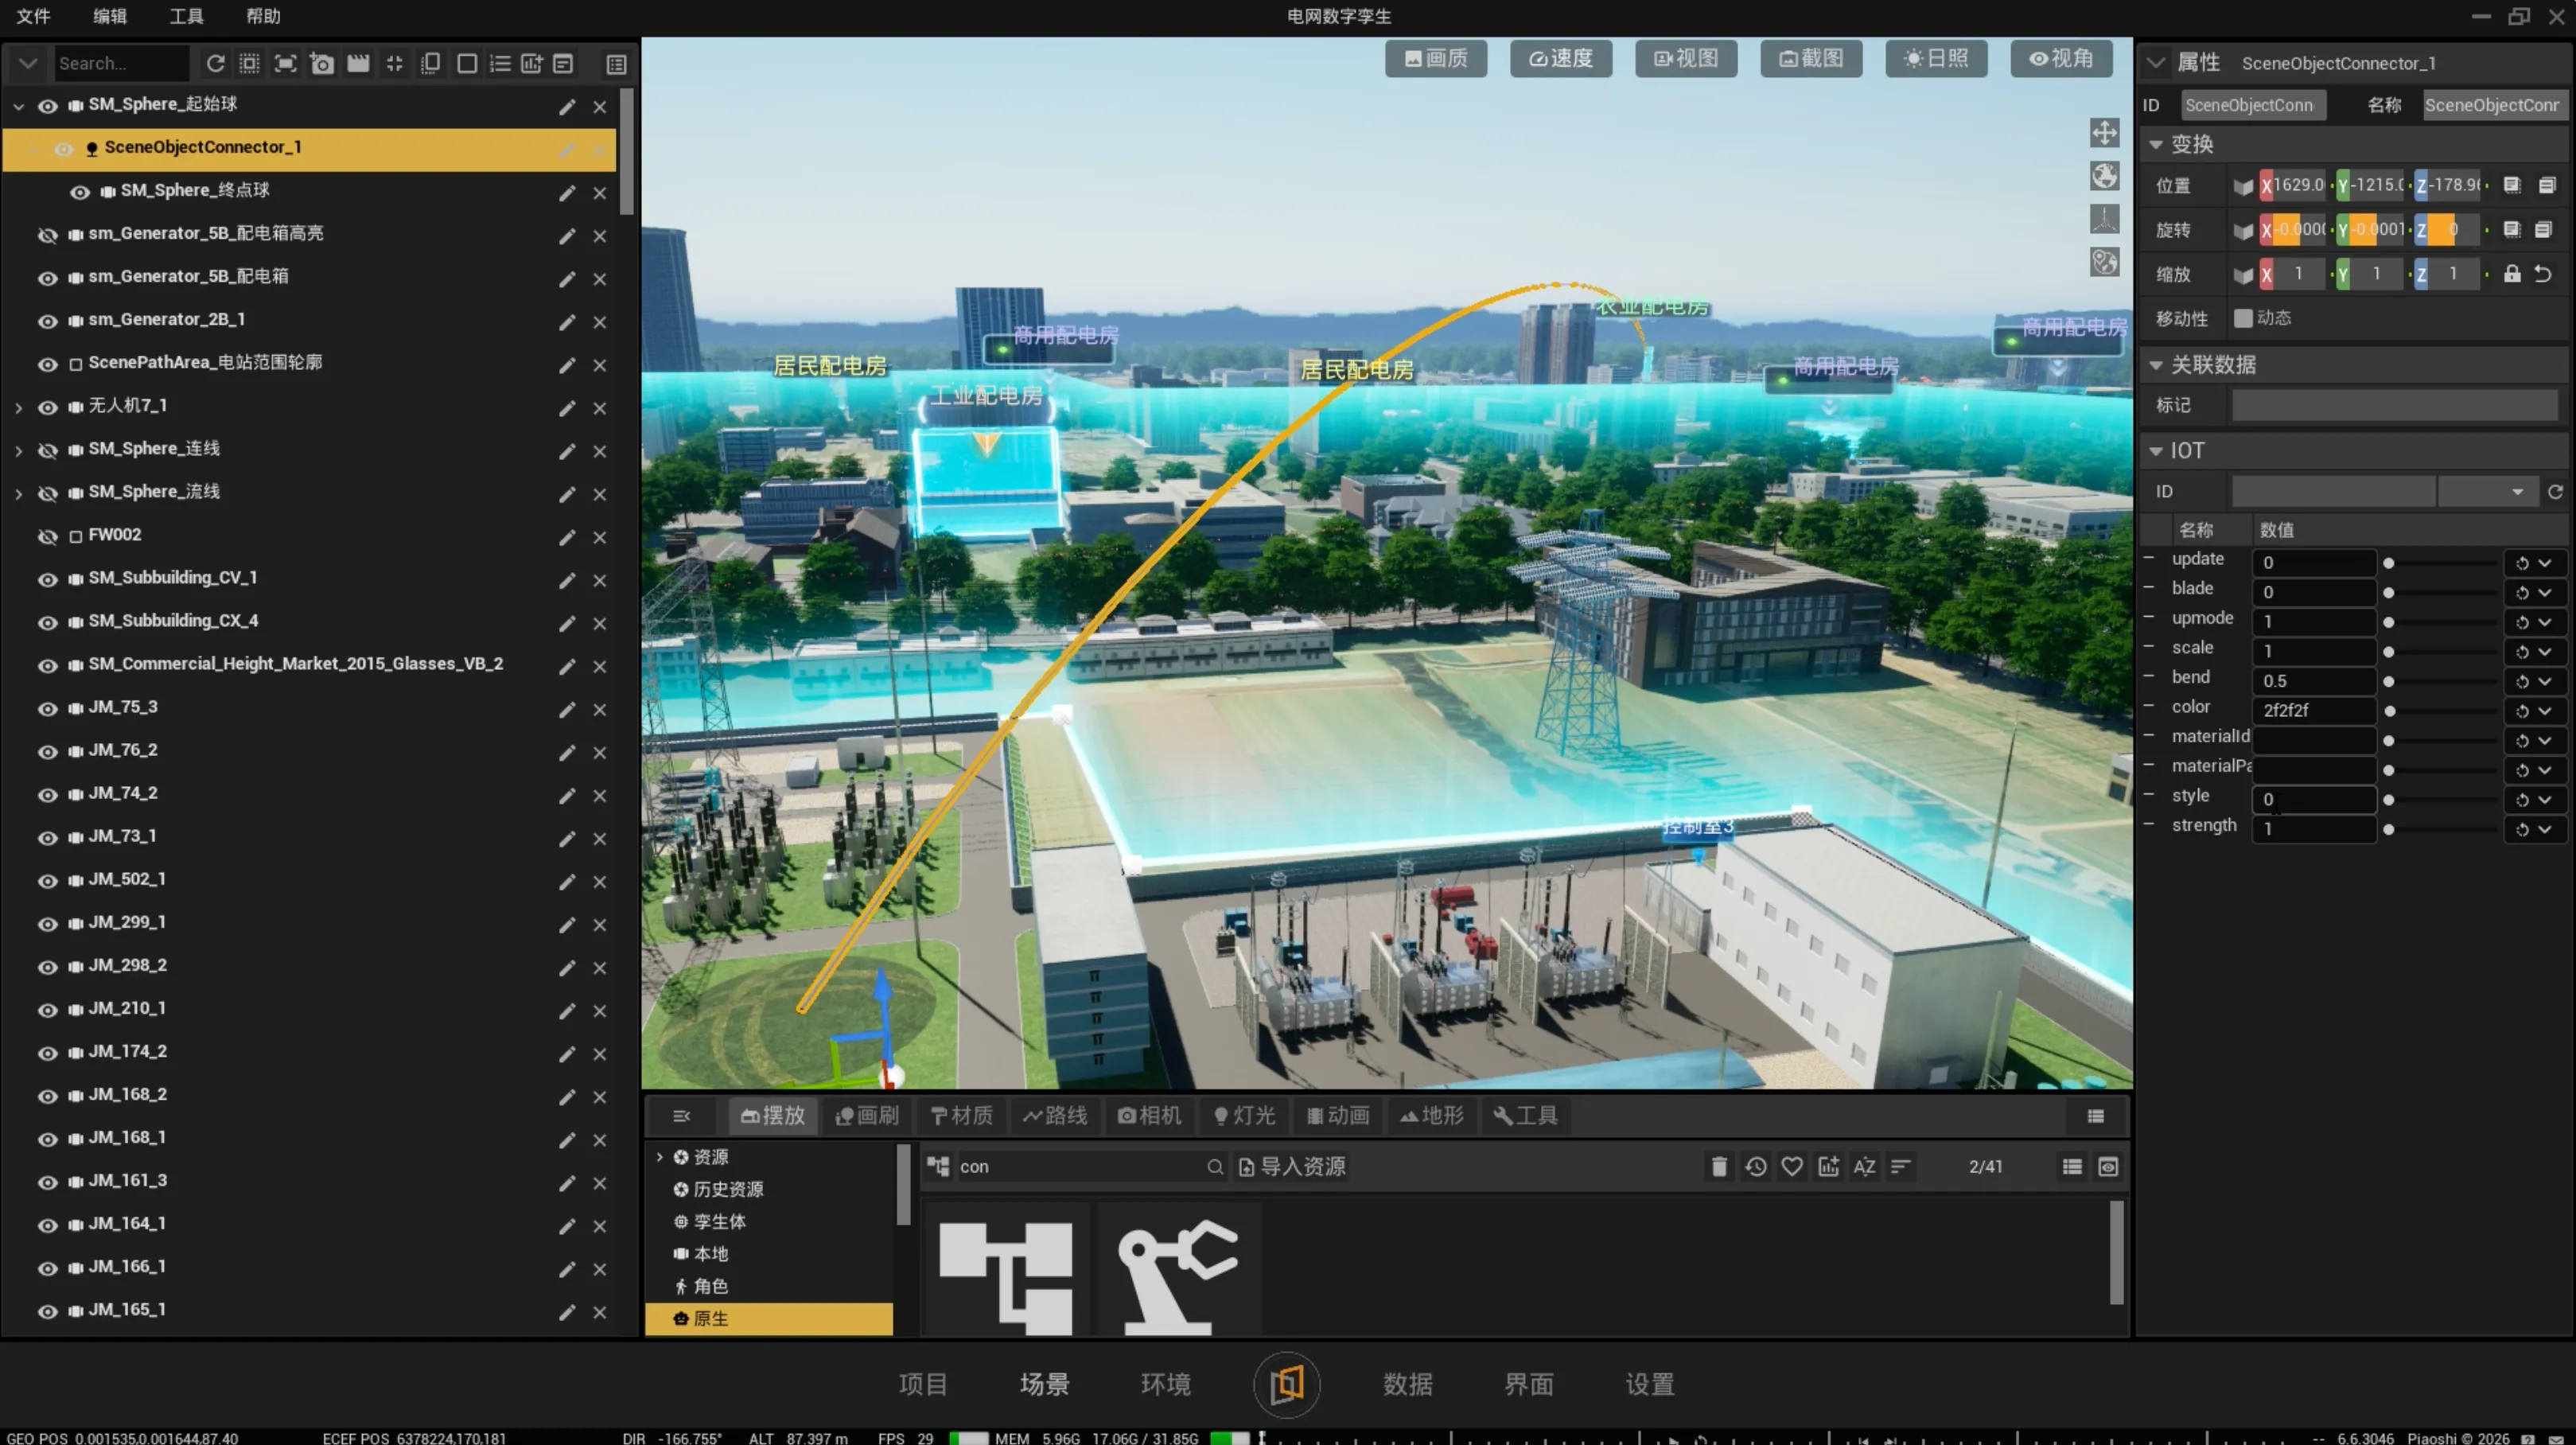Click the camera snapshot icon in outliner toolbar
This screenshot has width=2576, height=1445.
pyautogui.click(x=322, y=63)
